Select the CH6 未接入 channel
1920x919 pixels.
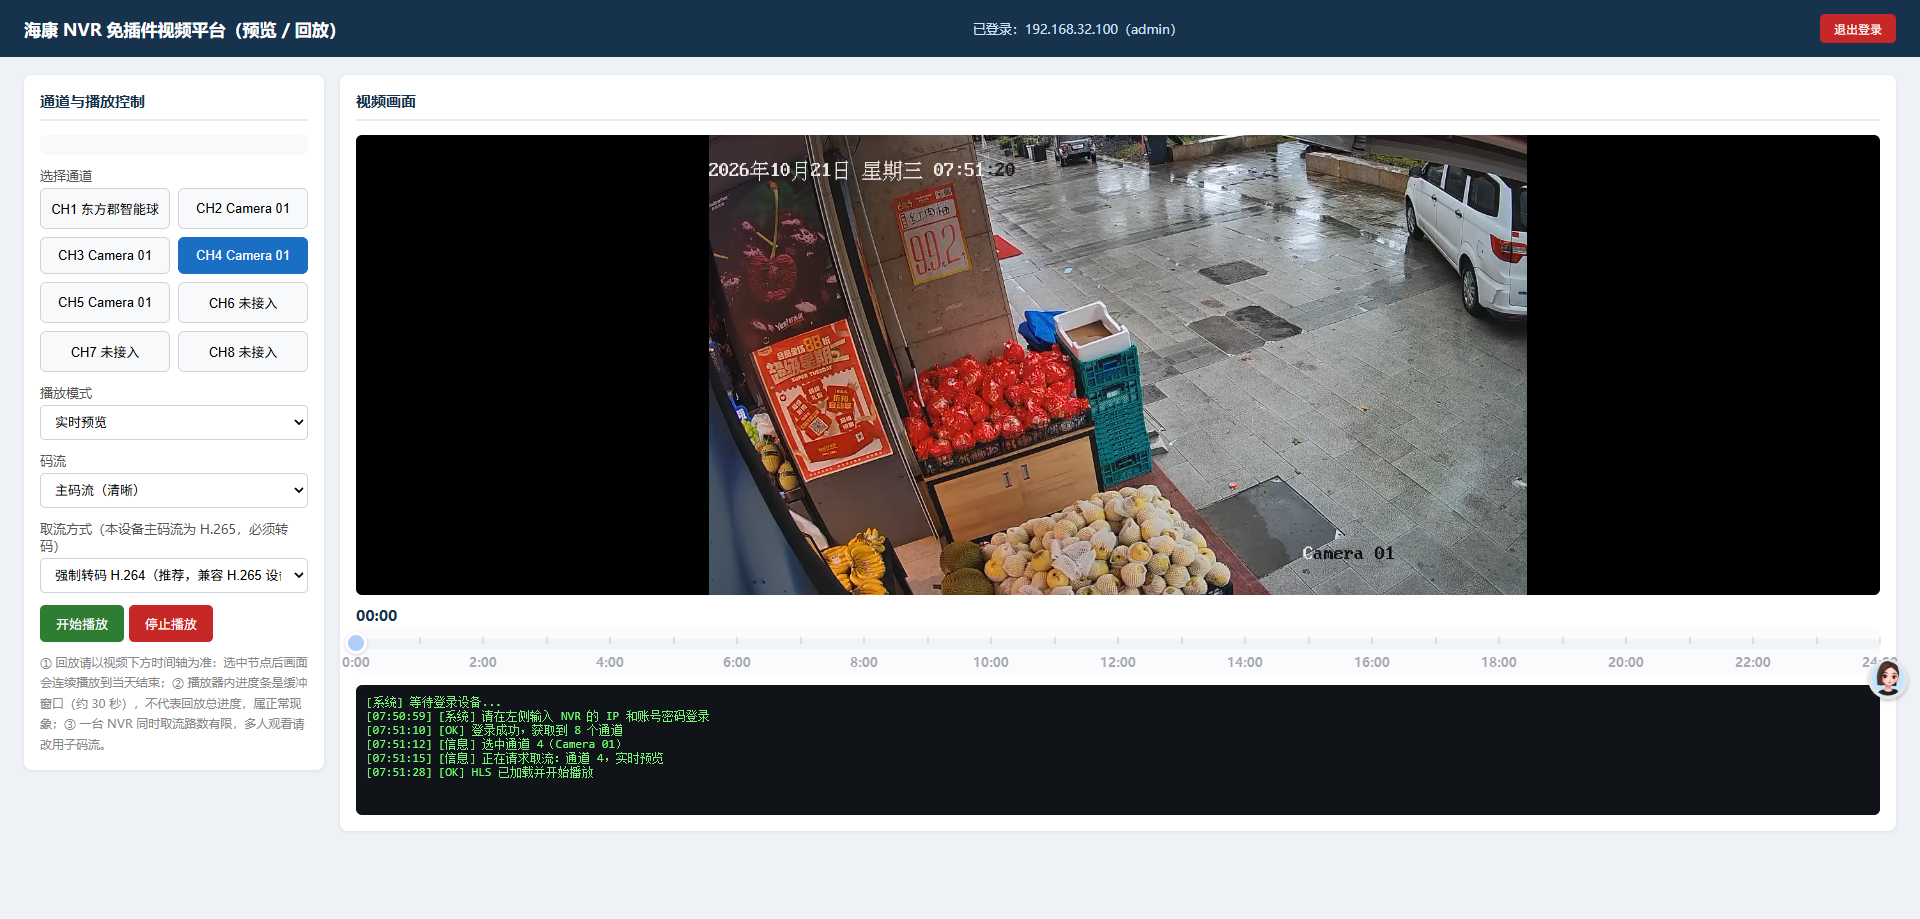point(243,302)
